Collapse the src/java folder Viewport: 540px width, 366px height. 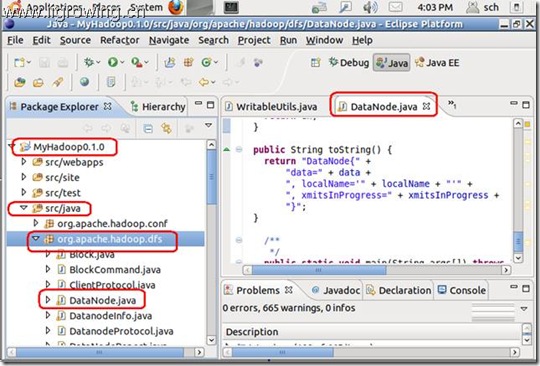click(23, 208)
